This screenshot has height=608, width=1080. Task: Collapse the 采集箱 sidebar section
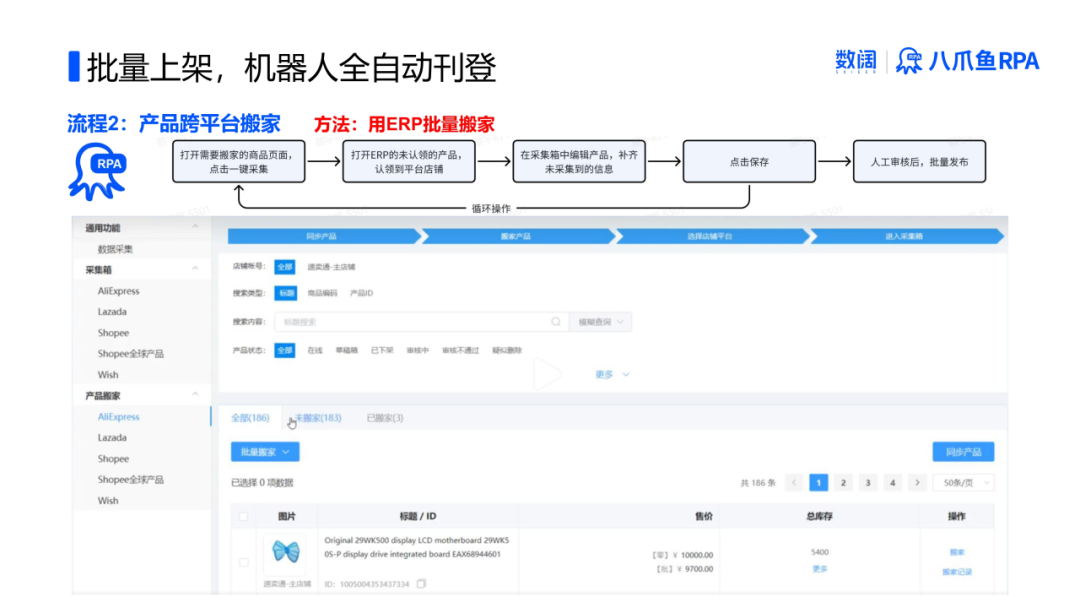(197, 269)
